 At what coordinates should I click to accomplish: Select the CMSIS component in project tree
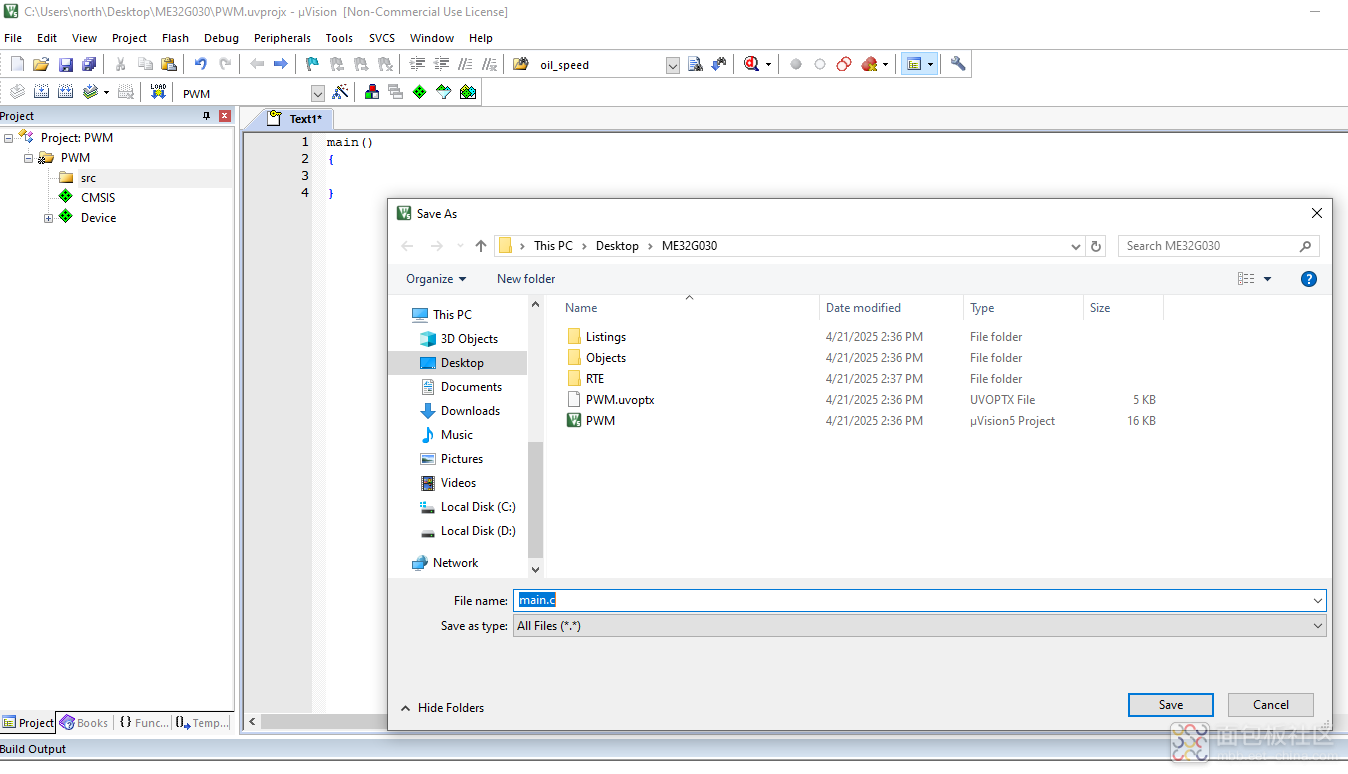click(98, 198)
